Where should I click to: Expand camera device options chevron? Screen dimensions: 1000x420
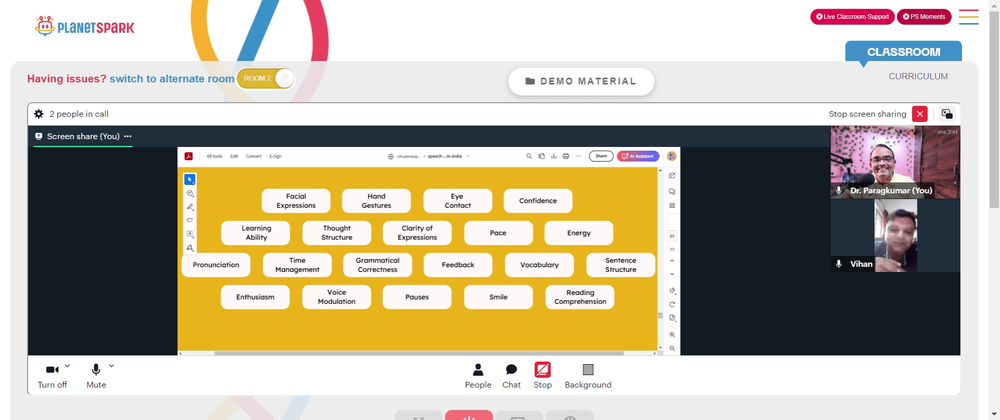click(68, 366)
